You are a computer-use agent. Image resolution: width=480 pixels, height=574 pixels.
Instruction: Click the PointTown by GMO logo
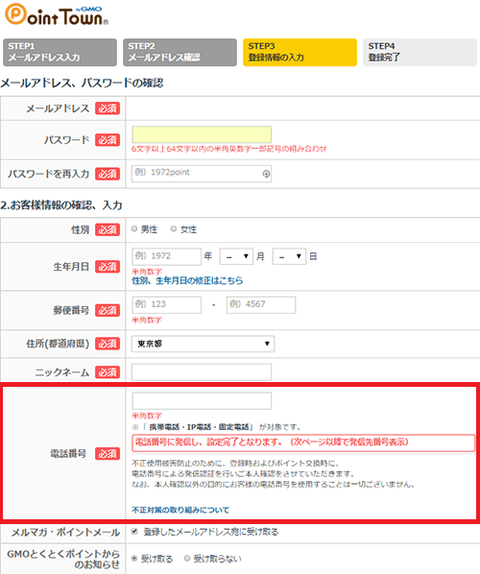coord(57,15)
